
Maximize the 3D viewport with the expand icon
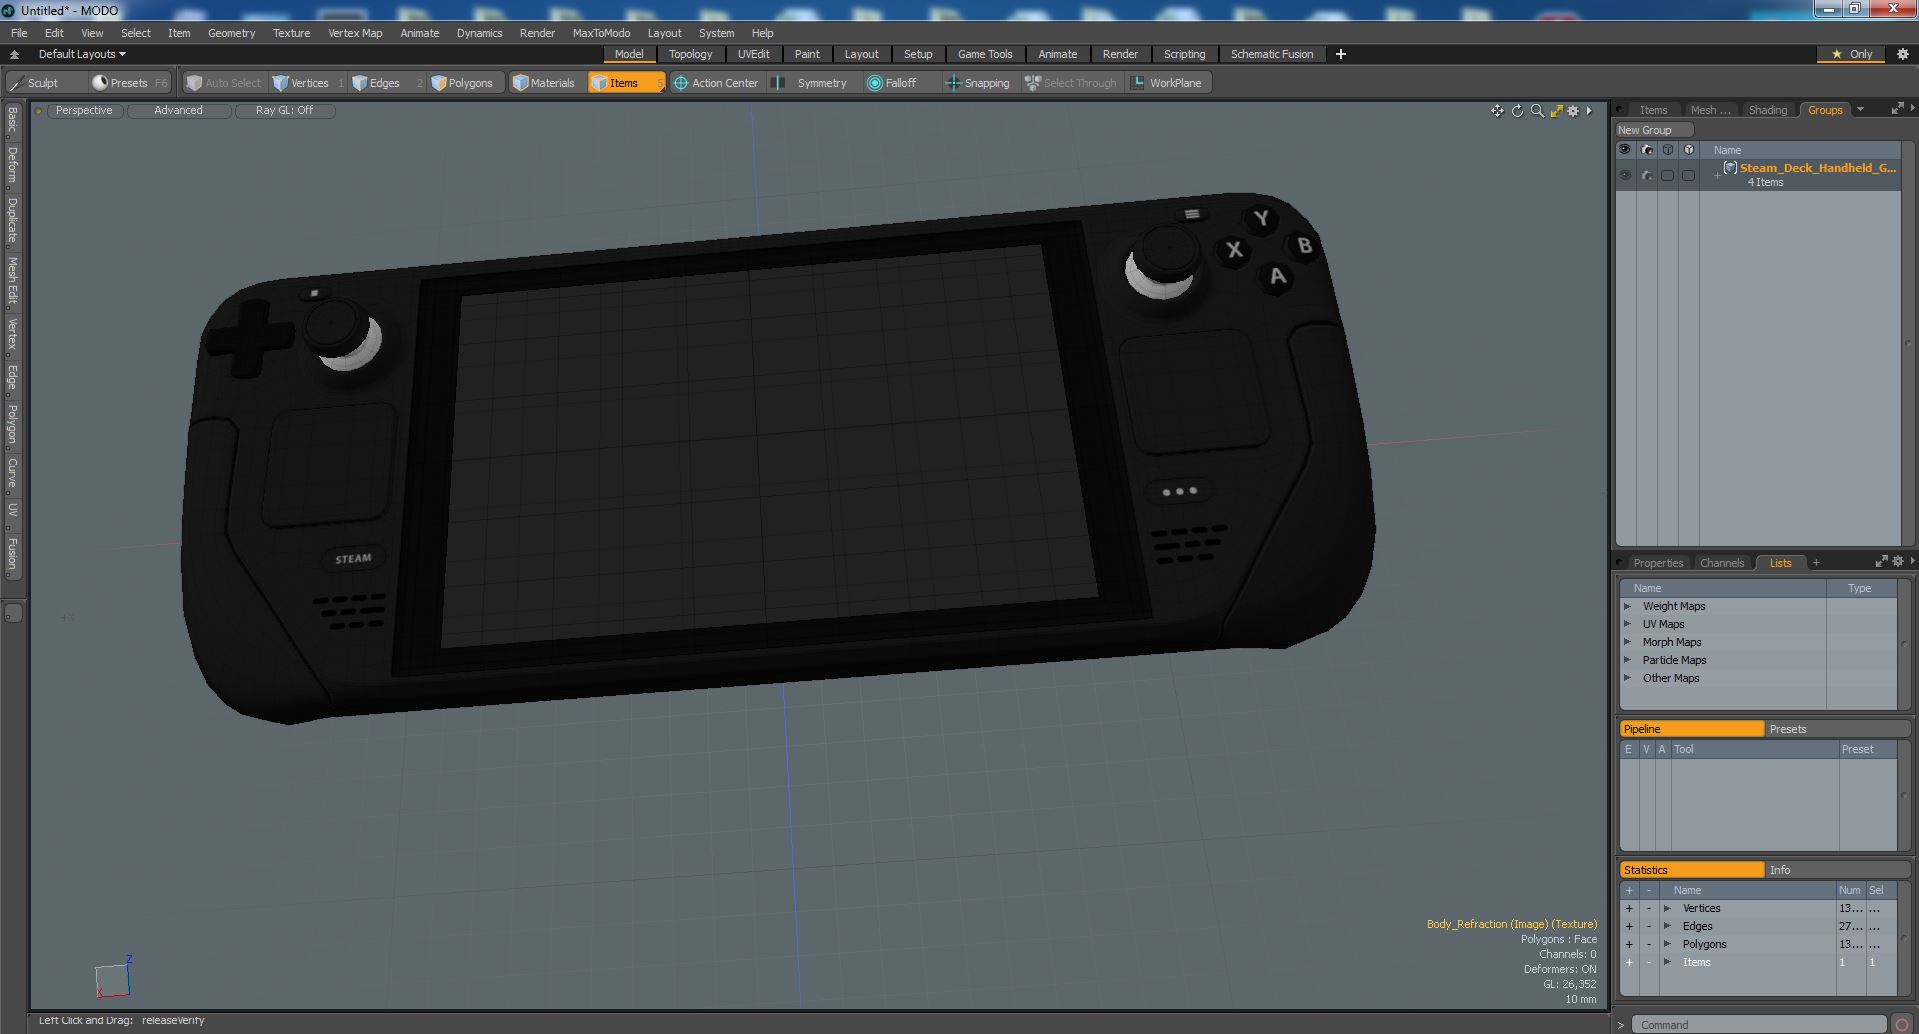(1556, 111)
